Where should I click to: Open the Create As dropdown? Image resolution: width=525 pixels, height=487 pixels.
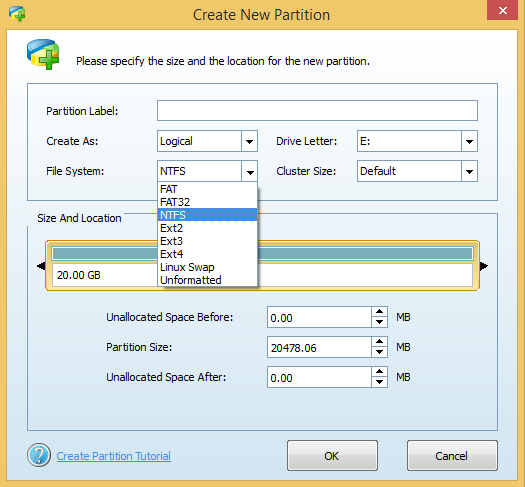[x=249, y=141]
